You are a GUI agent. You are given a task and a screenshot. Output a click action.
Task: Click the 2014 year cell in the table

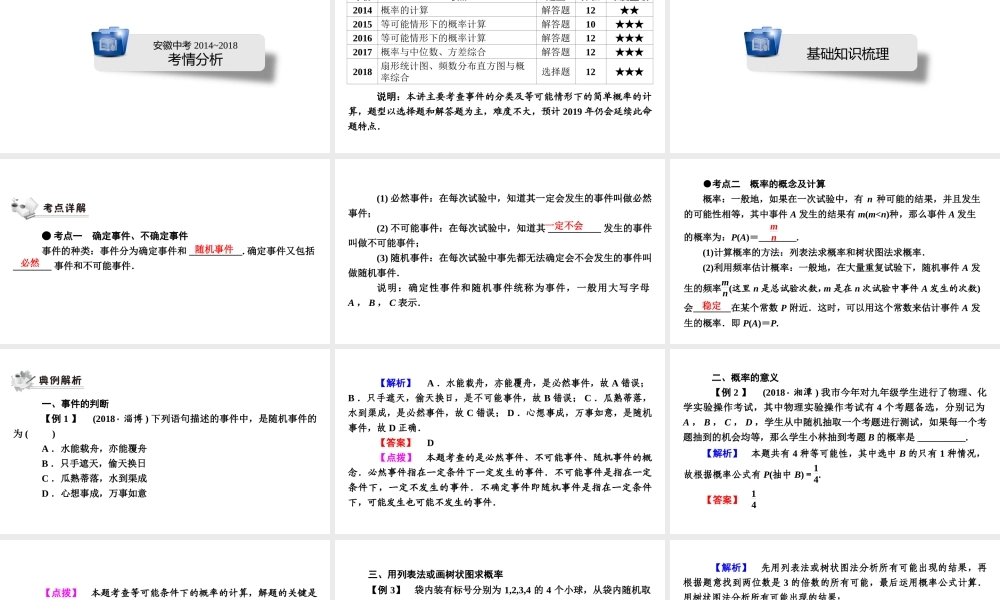[362, 10]
